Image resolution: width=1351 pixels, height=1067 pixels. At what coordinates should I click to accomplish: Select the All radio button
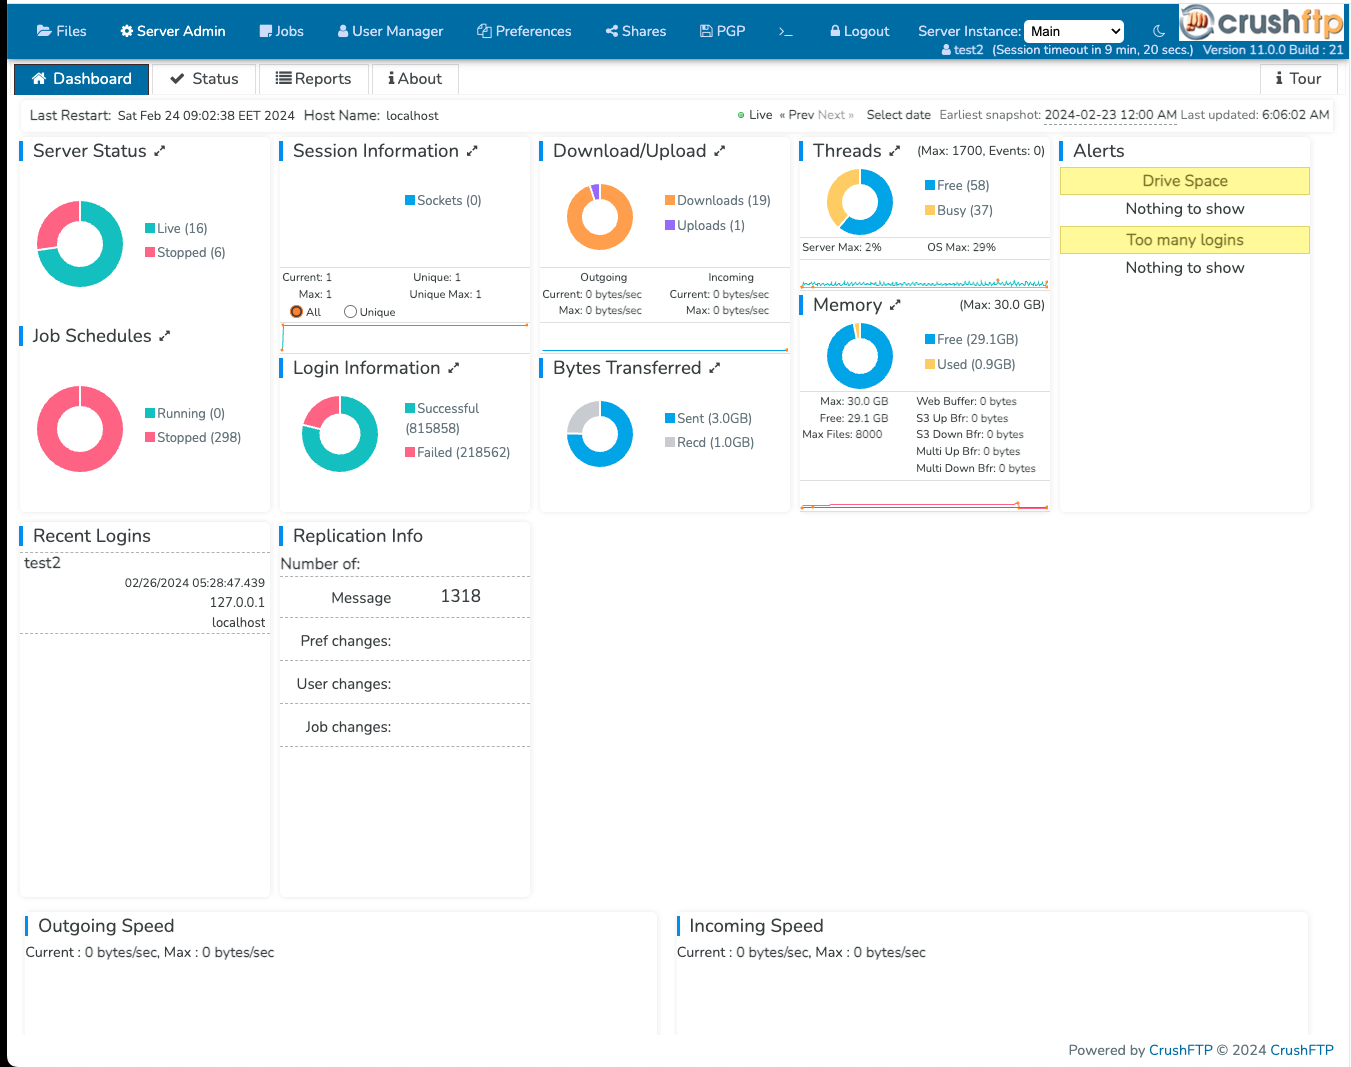(x=297, y=312)
